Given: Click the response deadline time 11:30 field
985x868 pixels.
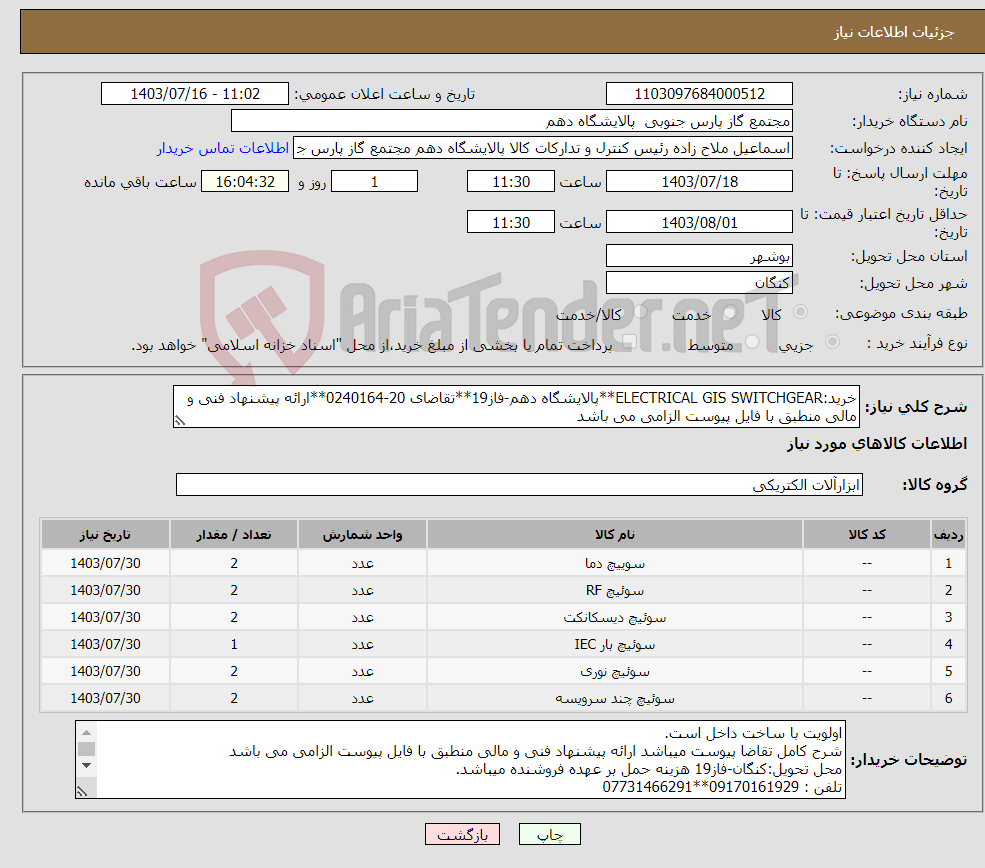Looking at the screenshot, I should 511,182.
